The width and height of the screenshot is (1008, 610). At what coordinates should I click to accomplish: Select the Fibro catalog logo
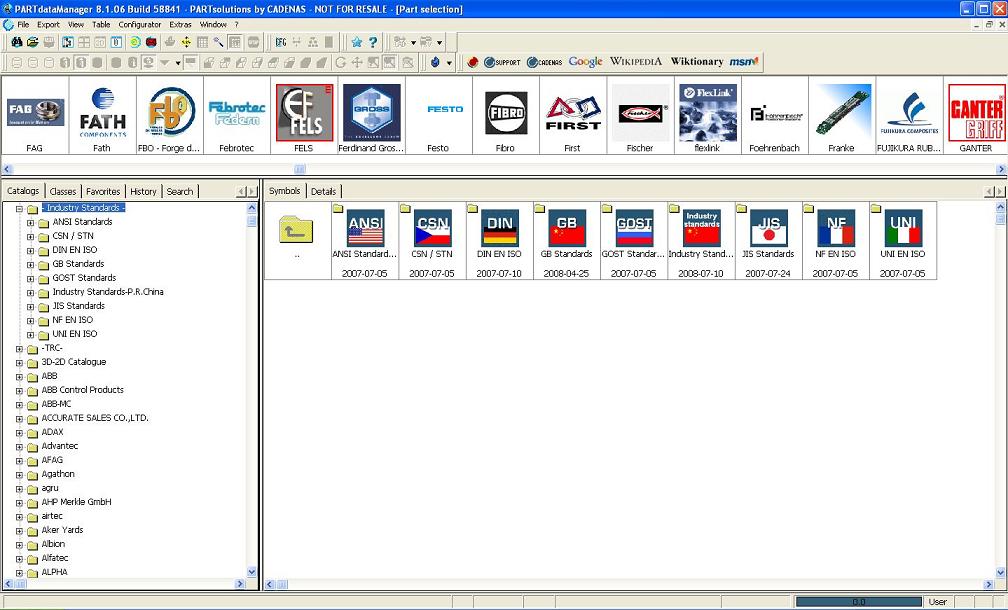[x=506, y=115]
